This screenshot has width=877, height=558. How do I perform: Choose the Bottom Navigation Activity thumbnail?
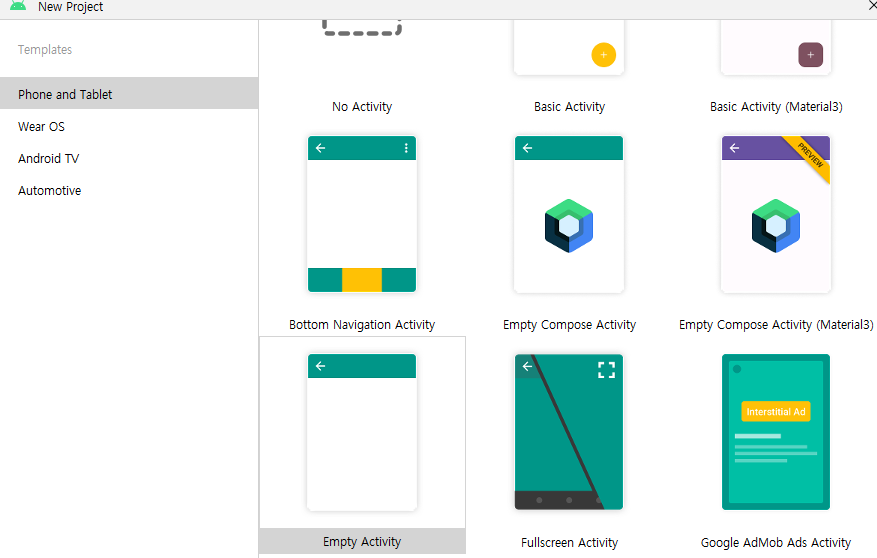362,214
